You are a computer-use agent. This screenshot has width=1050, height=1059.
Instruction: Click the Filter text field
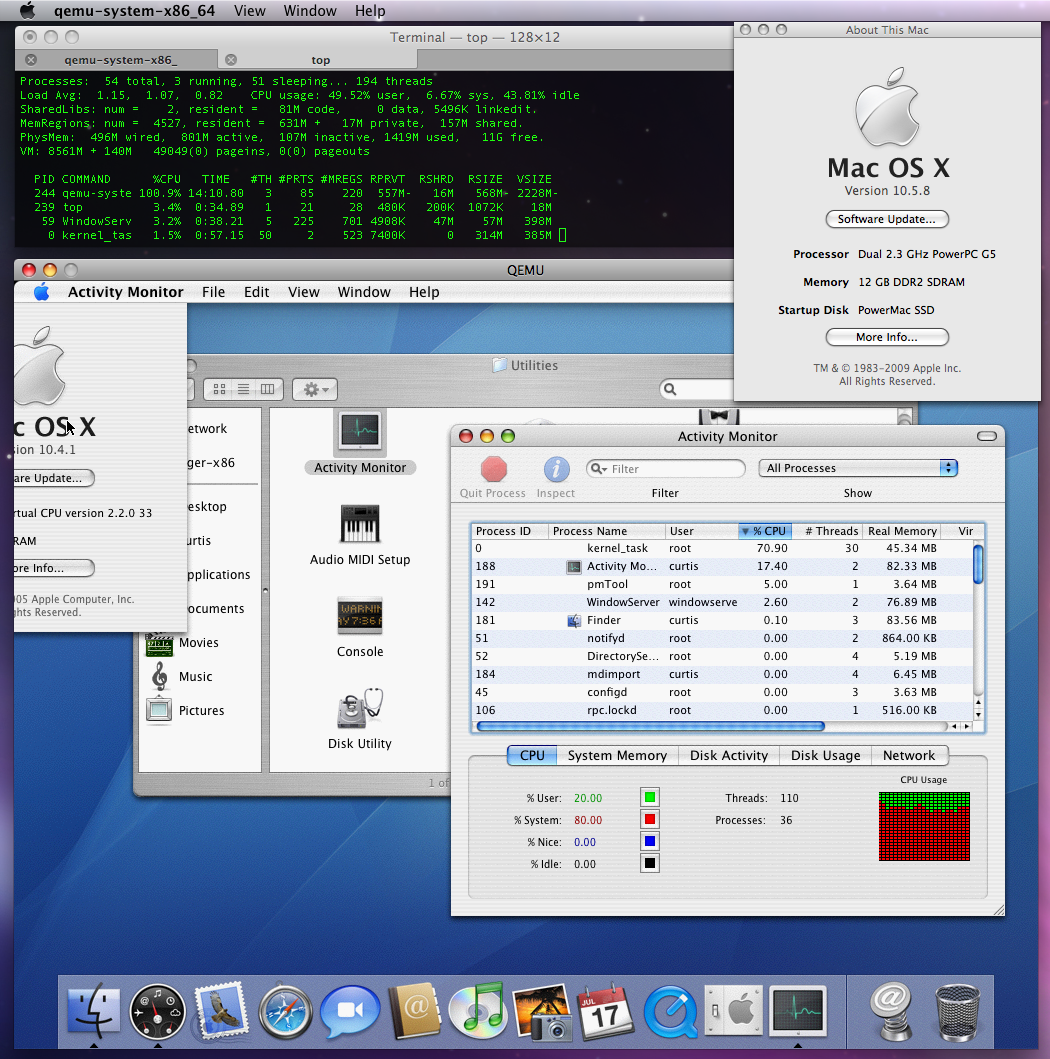coord(666,469)
